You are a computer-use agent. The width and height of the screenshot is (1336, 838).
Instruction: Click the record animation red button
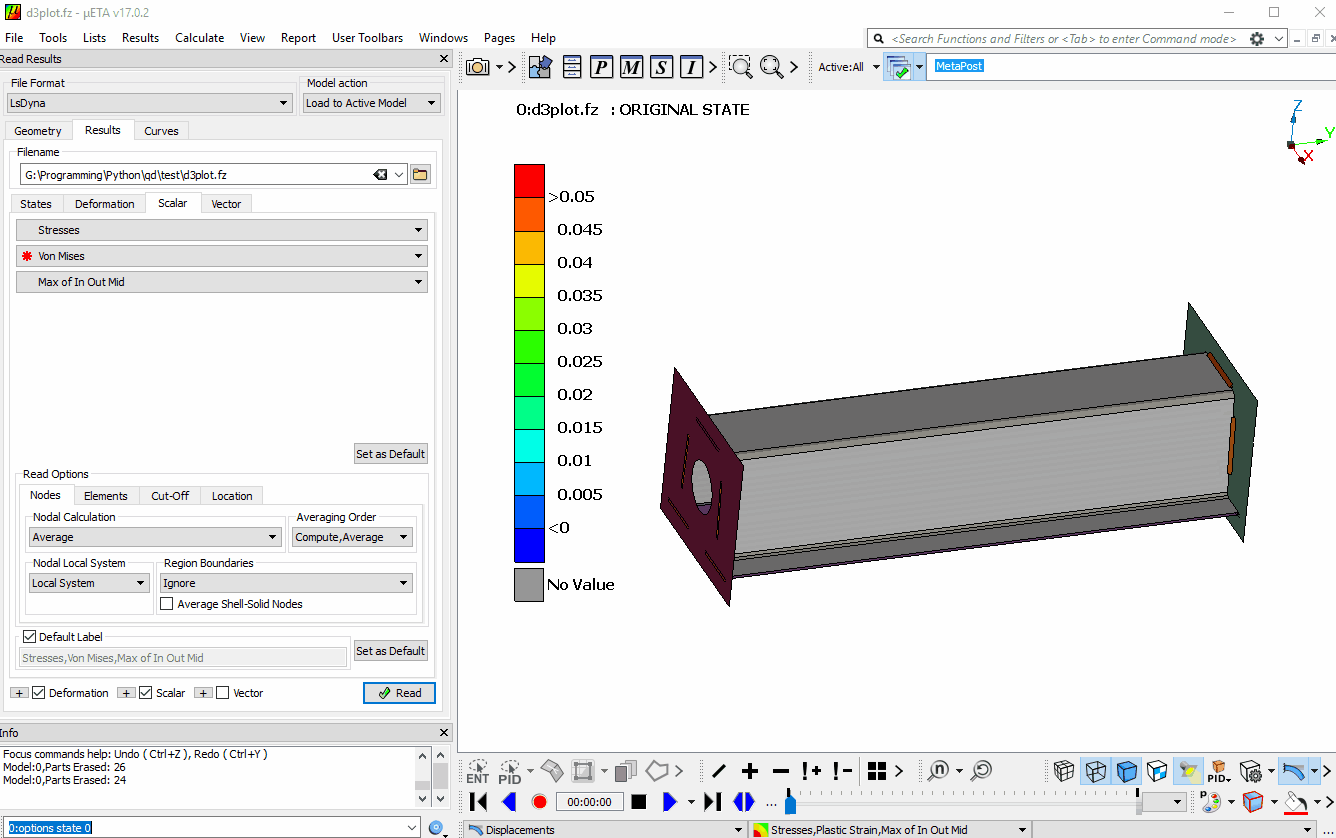click(540, 802)
